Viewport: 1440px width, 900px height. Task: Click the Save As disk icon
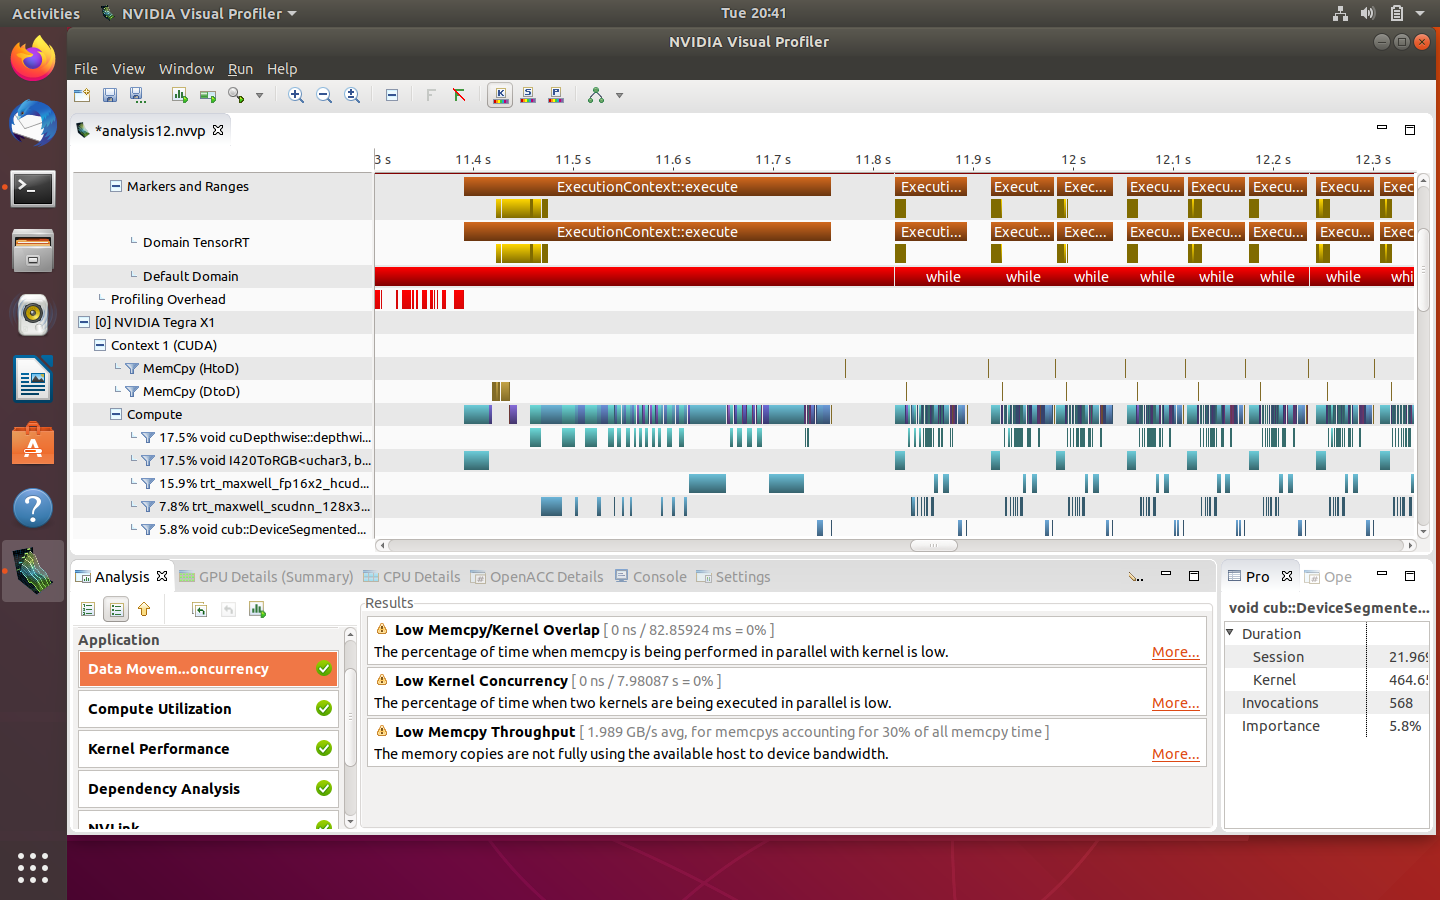[137, 95]
